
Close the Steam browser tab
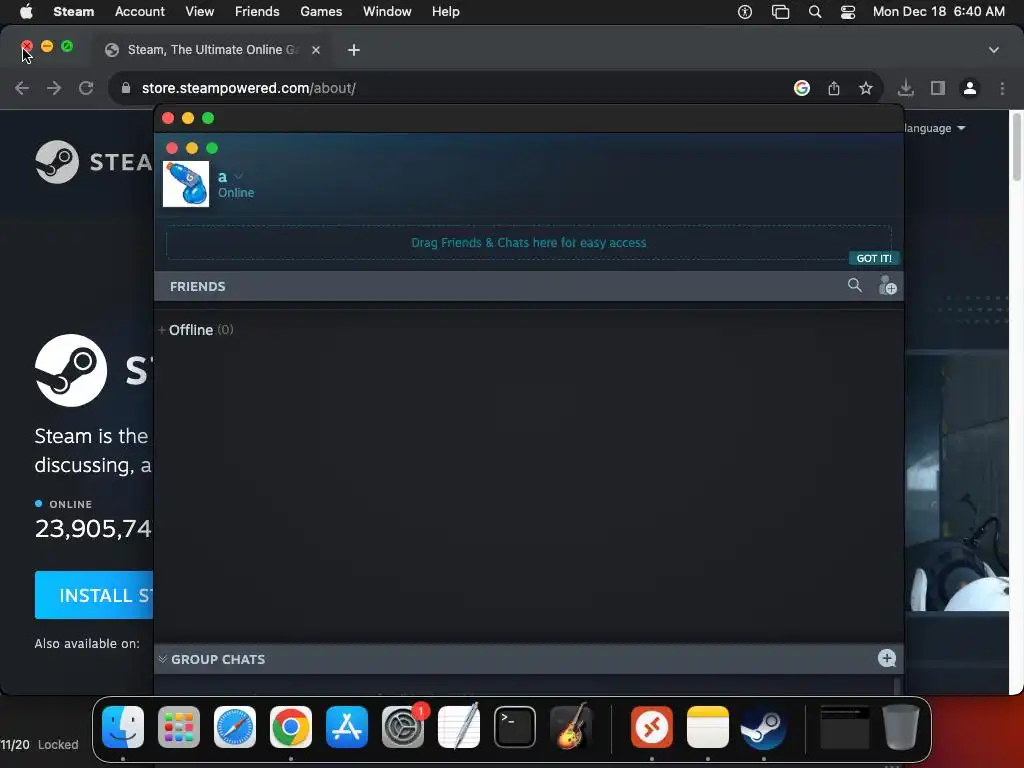click(316, 50)
